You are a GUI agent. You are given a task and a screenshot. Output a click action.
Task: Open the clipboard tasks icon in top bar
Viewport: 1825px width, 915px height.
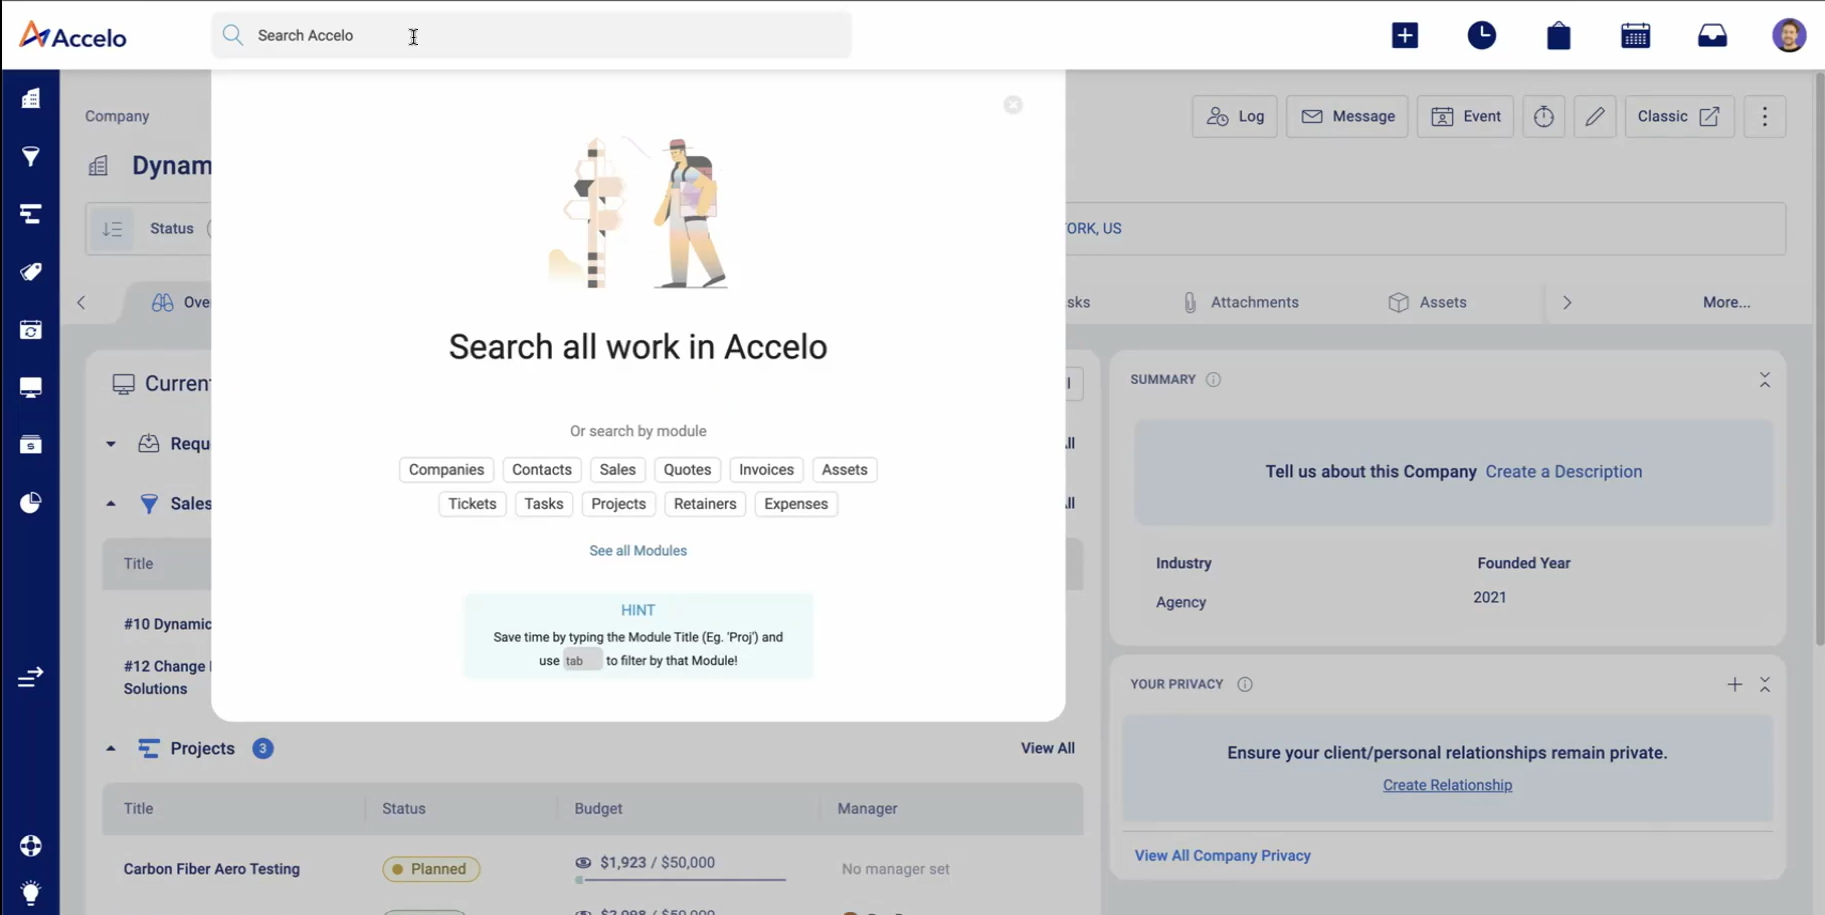coord(1559,36)
